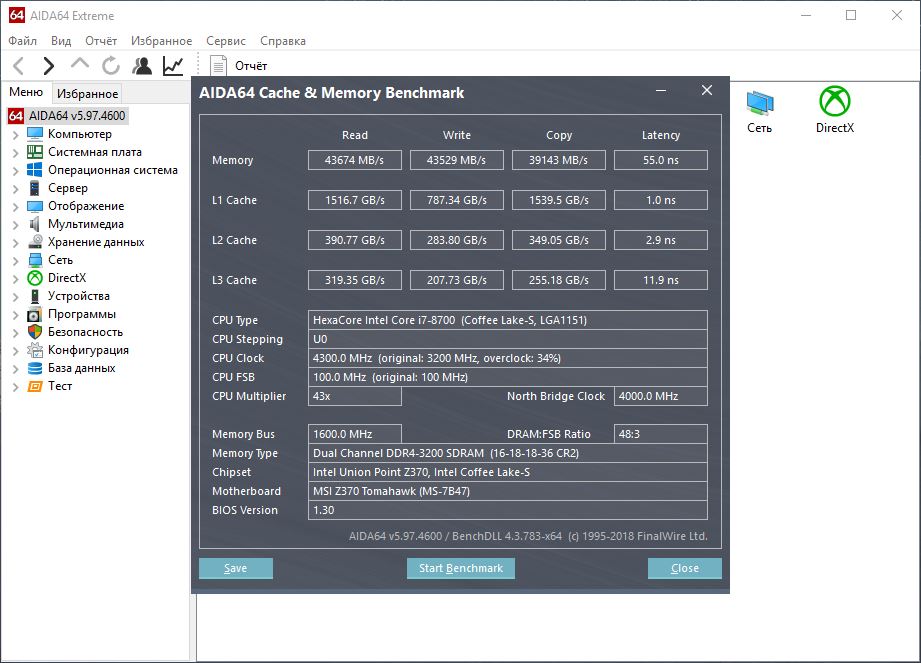The height and width of the screenshot is (663, 921).
Task: Go up one level with the up arrow icon
Action: [79, 64]
